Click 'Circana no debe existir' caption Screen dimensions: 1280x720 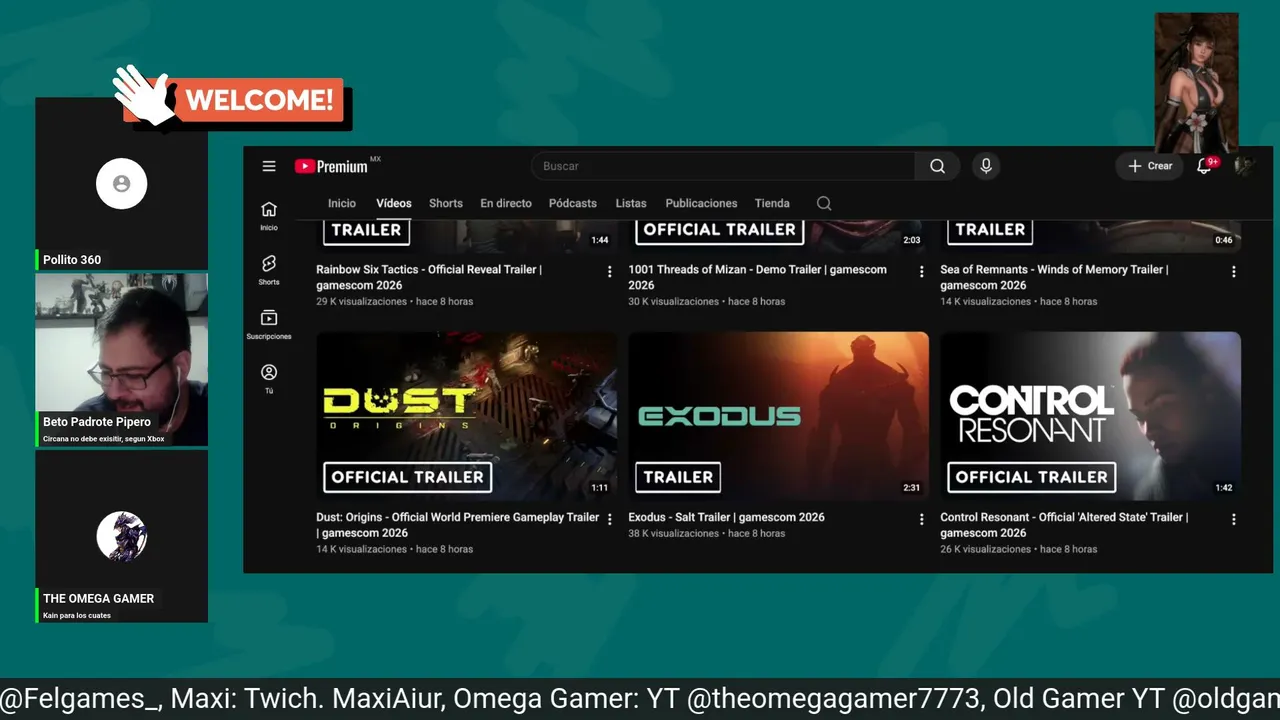[x=104, y=439]
